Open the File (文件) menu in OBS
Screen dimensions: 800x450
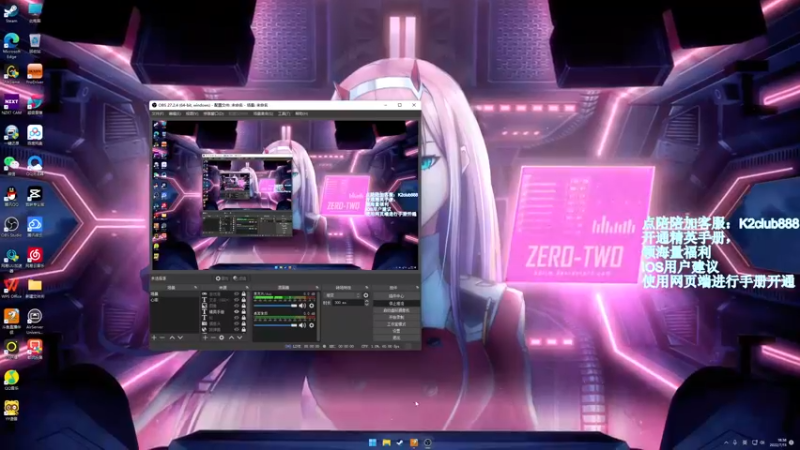pos(158,114)
